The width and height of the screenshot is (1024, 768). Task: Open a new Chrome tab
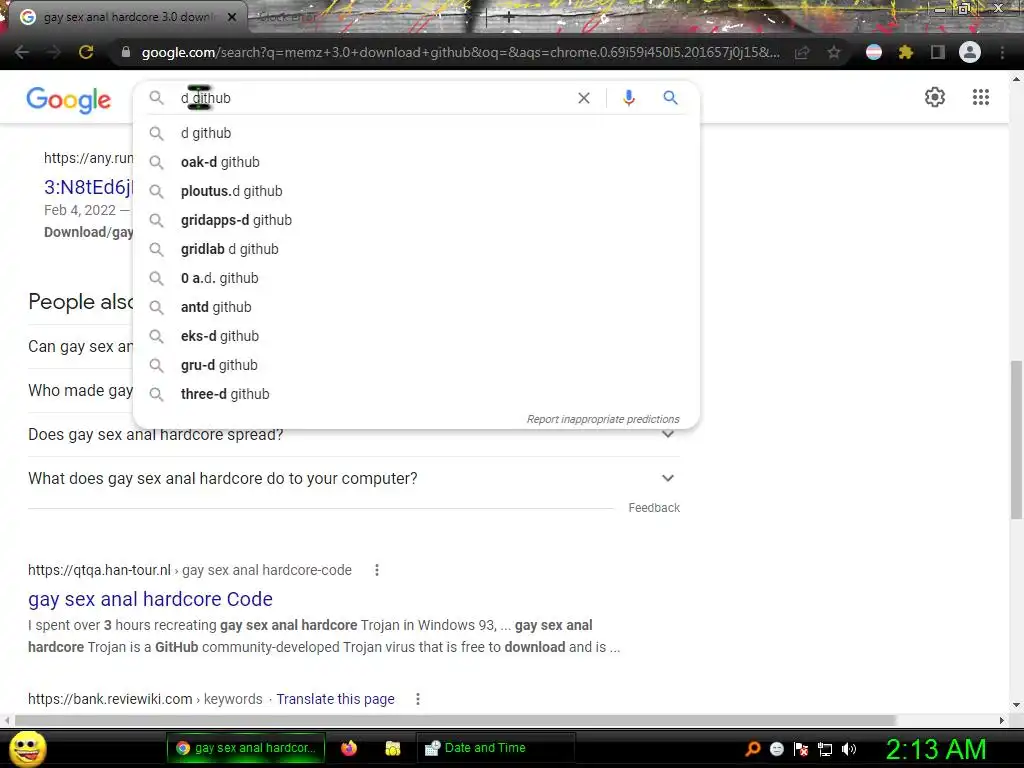coord(509,18)
